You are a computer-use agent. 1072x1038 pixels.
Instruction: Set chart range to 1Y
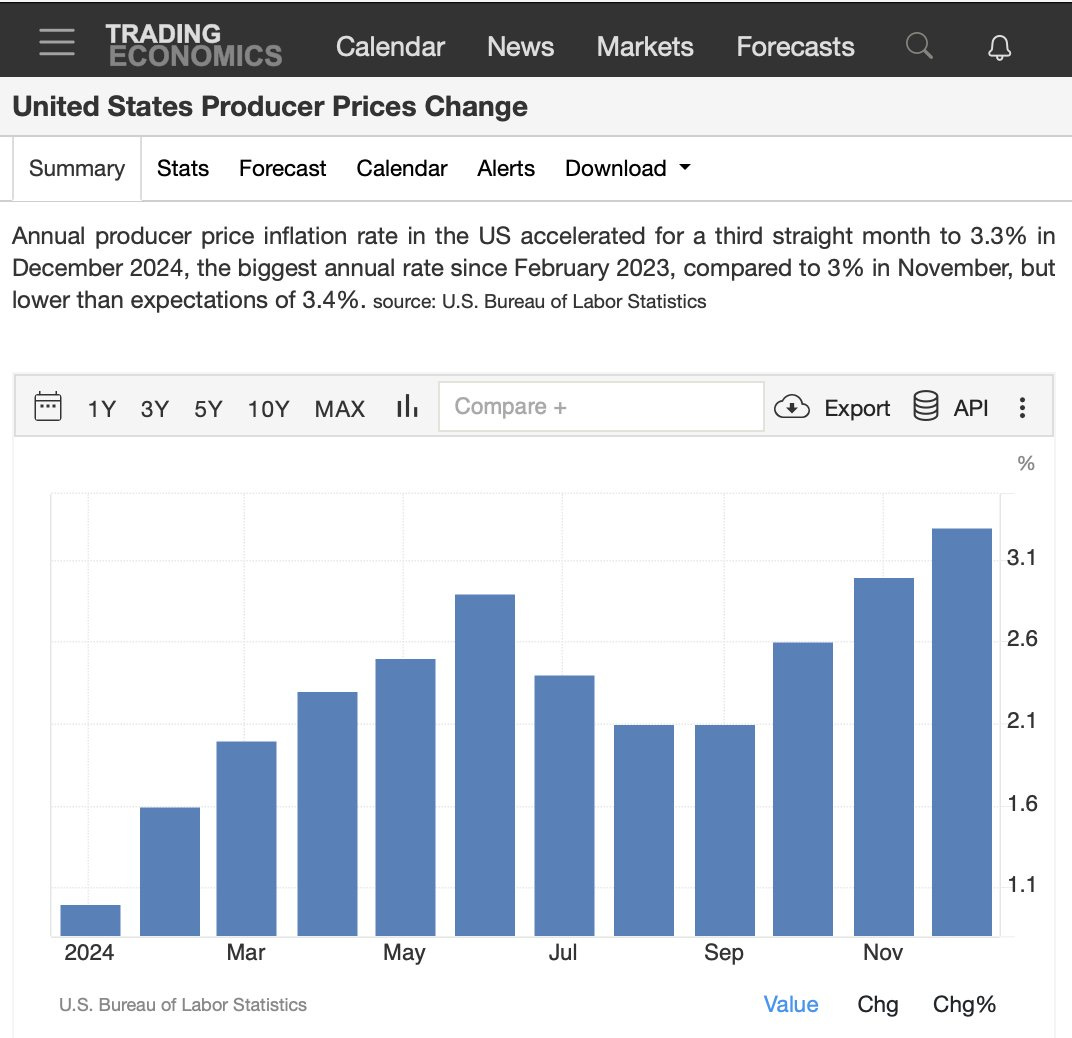click(x=101, y=409)
